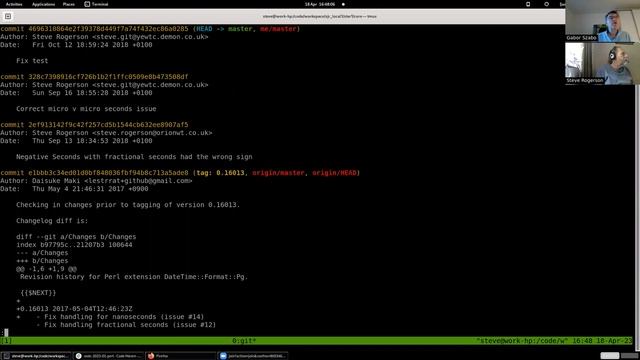Switch to the Firefox taskbar entry
Screen dimensions: 640x360
(x=181, y=356)
